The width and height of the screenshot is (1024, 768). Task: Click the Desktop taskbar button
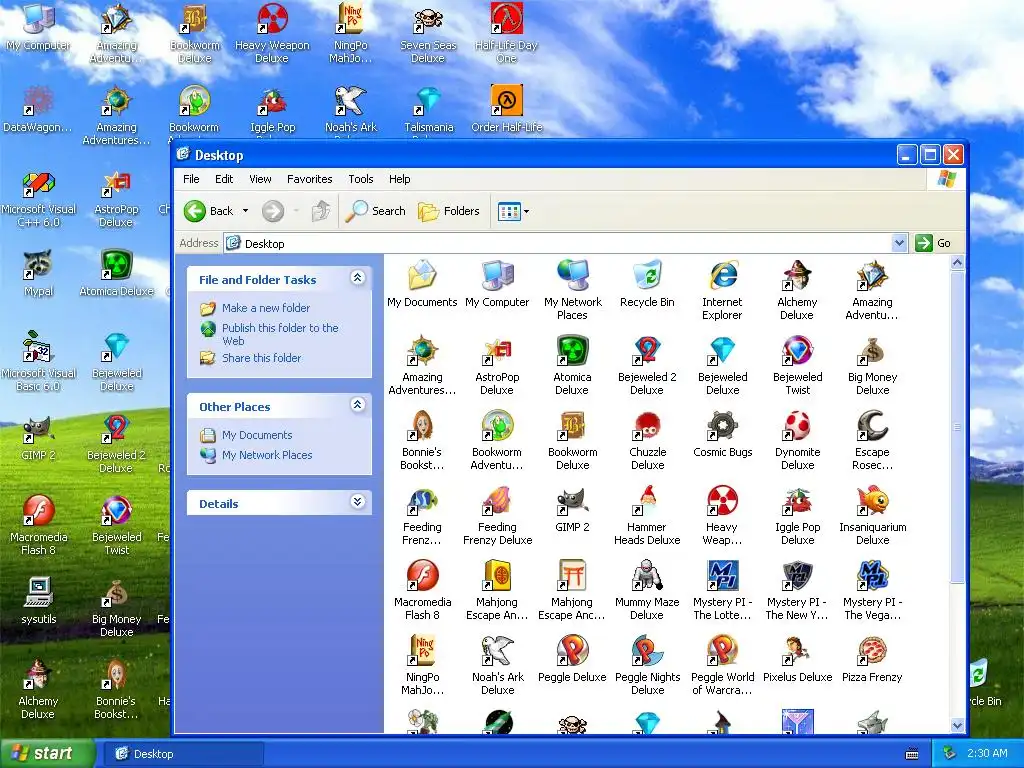pyautogui.click(x=185, y=754)
